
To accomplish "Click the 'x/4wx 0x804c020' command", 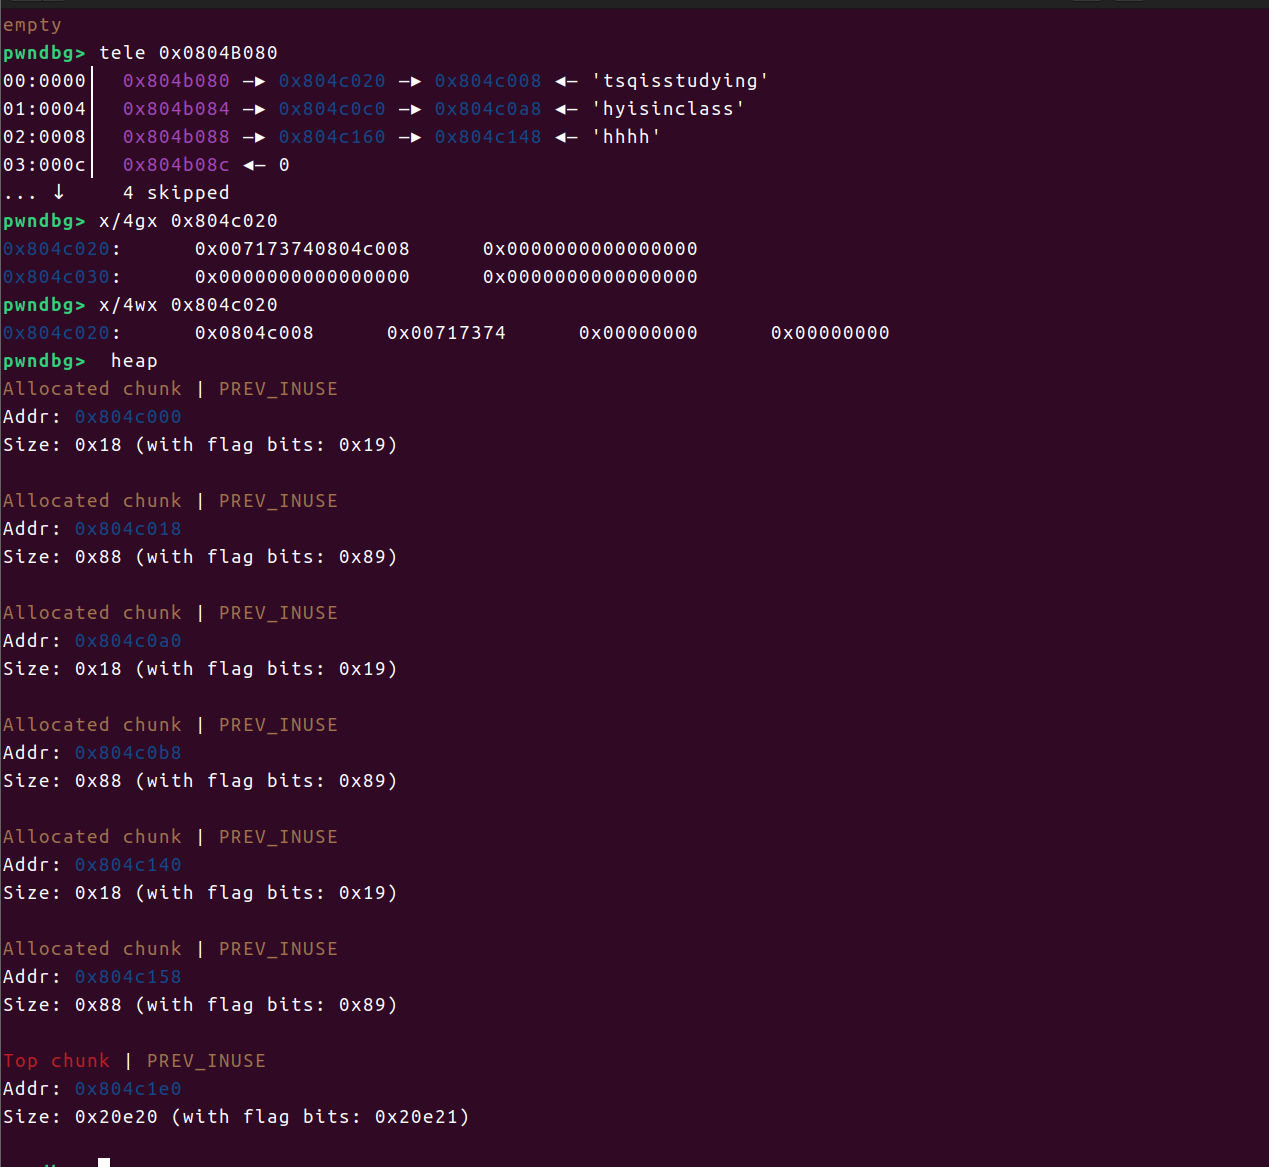I will [188, 305].
